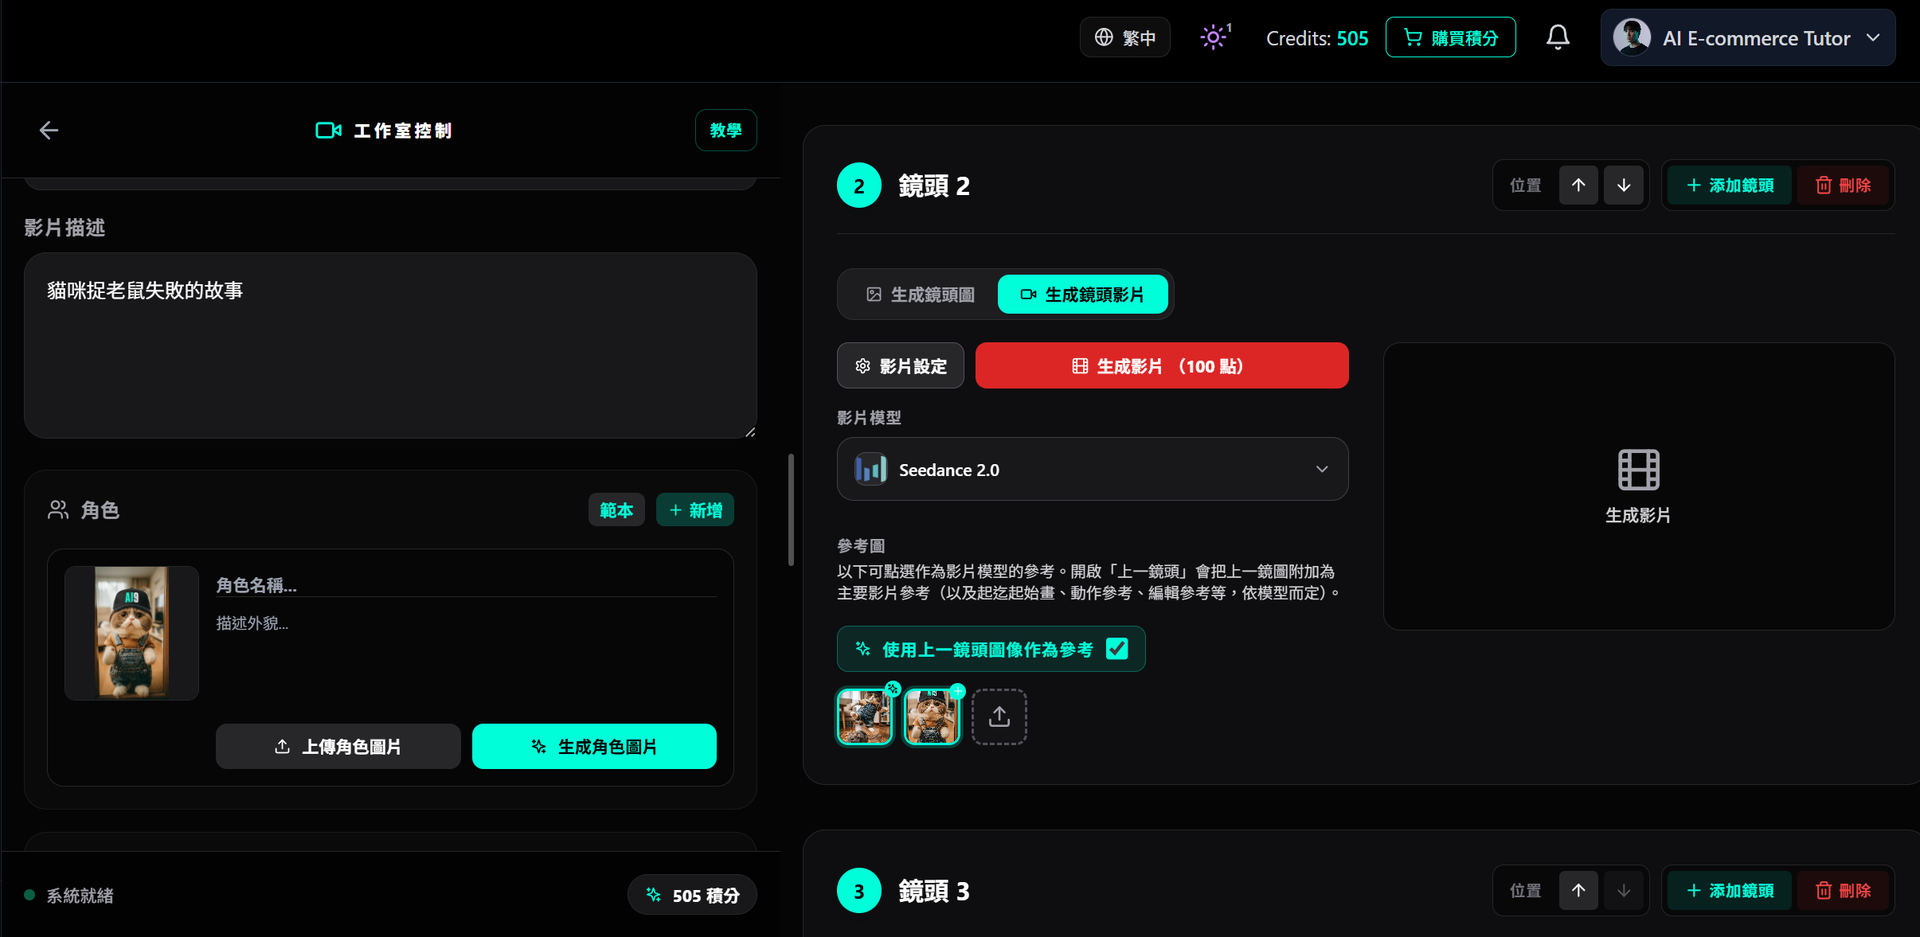The height and width of the screenshot is (937, 1920).
Task: Focus the 描述外貌 description field
Action: click(x=466, y=623)
